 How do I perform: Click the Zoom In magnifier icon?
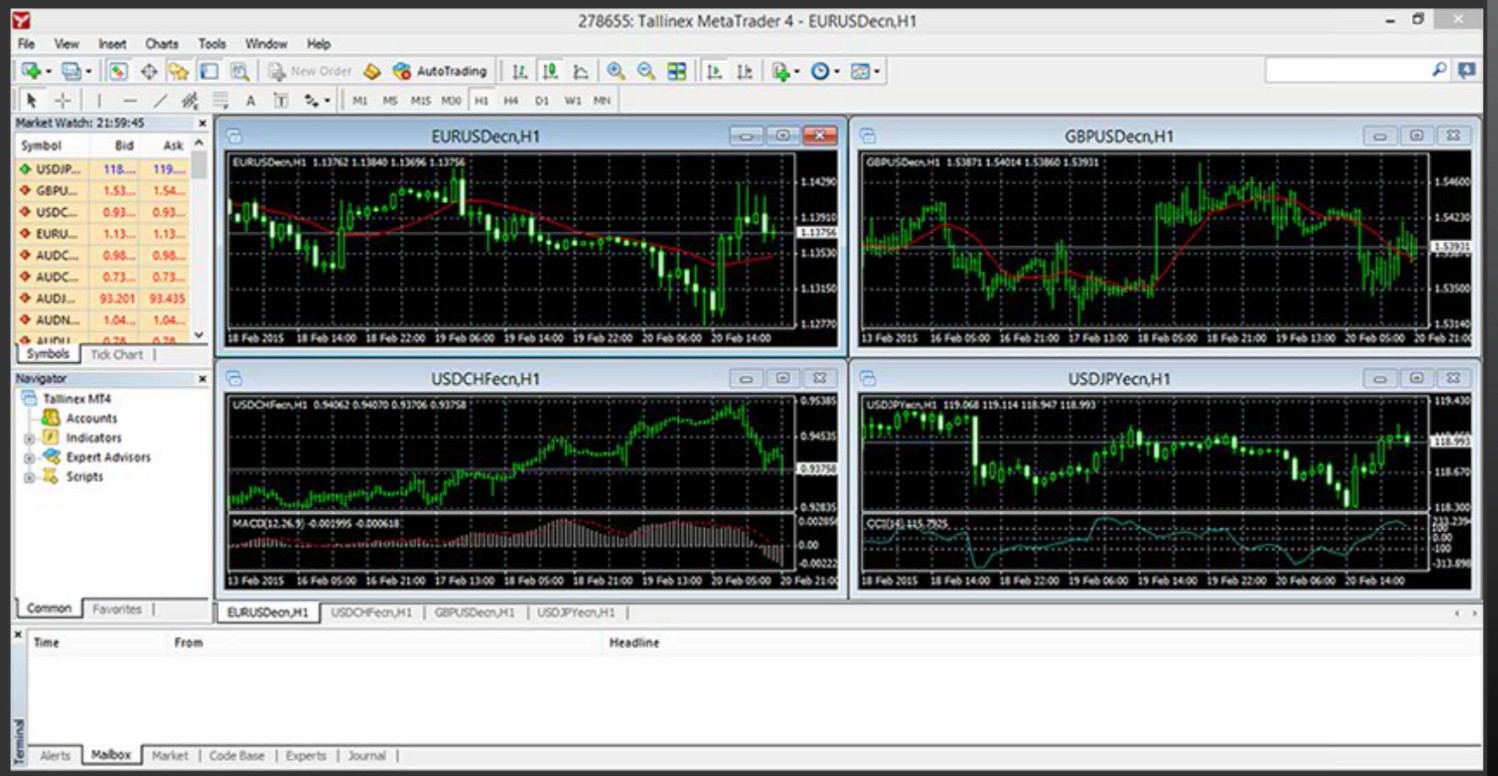(616, 71)
